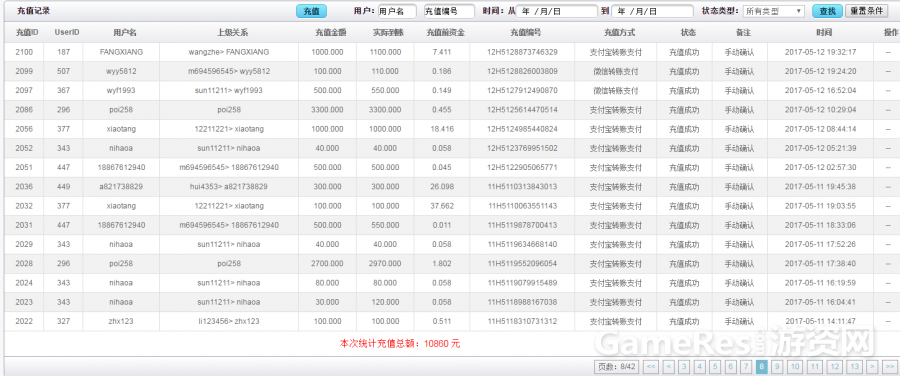Click 手动确认 remark in row 2036
900x376 pixels.
[739, 187]
